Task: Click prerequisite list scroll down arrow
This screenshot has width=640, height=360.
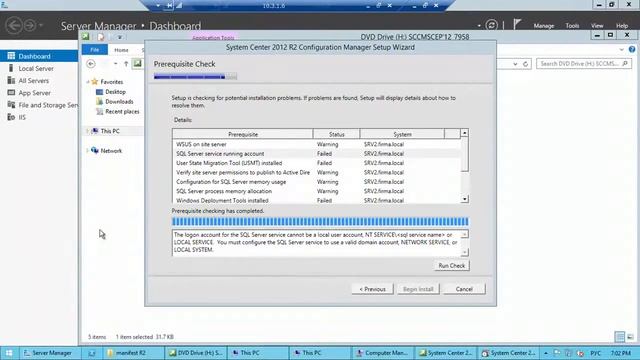Action: [x=464, y=199]
